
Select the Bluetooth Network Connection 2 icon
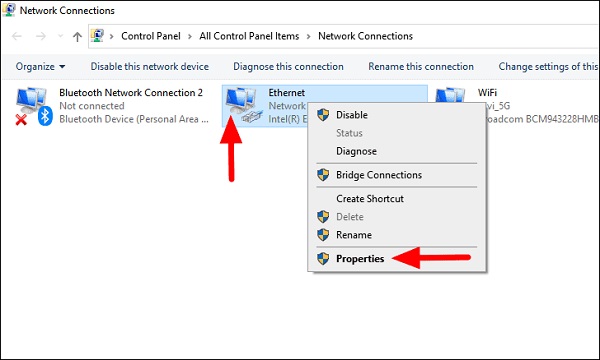34,106
